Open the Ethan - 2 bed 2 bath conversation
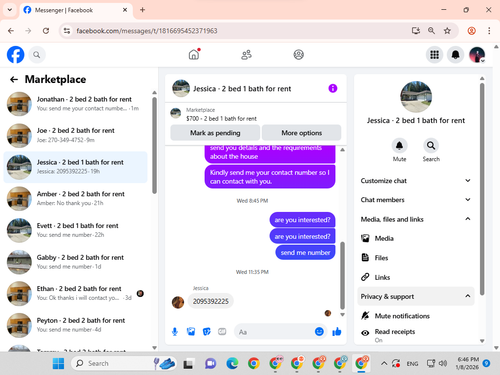The height and width of the screenshot is (375, 500). [76, 293]
